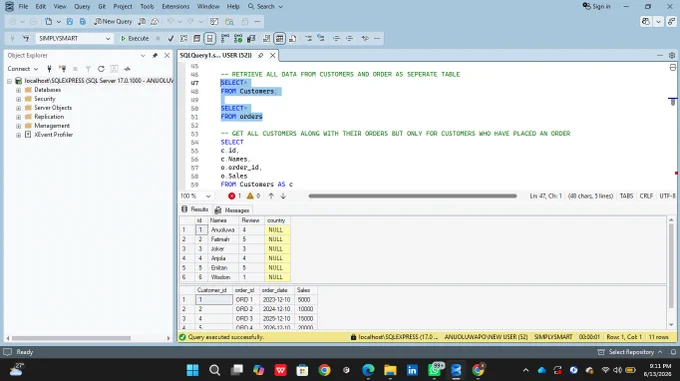
Task: Go to the previous issue arrow
Action: [271, 196]
